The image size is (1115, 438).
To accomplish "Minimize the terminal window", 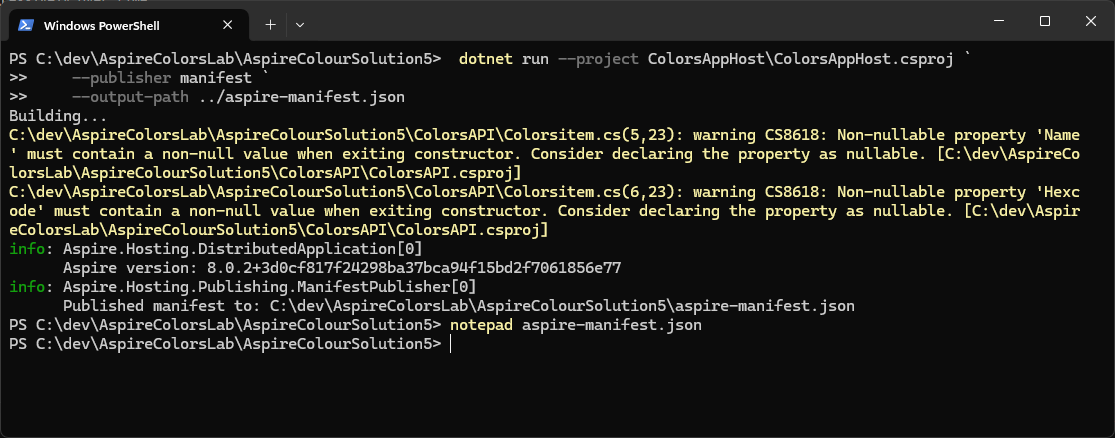I will pos(996,21).
